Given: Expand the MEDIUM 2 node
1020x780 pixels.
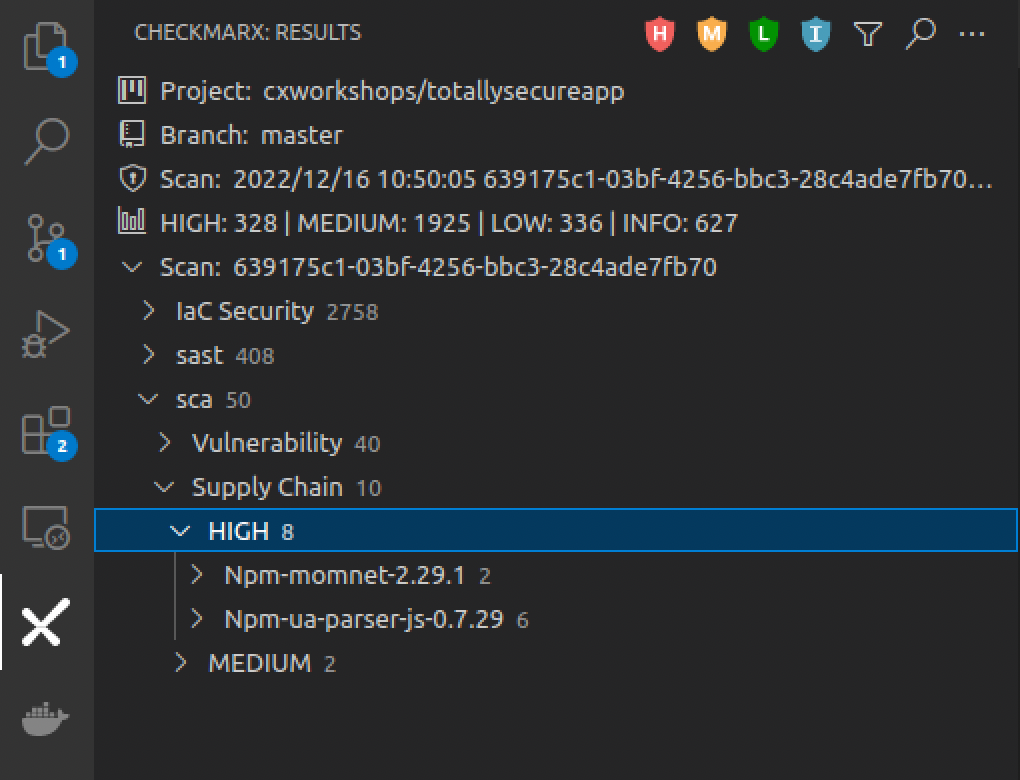Looking at the screenshot, I should coord(181,663).
